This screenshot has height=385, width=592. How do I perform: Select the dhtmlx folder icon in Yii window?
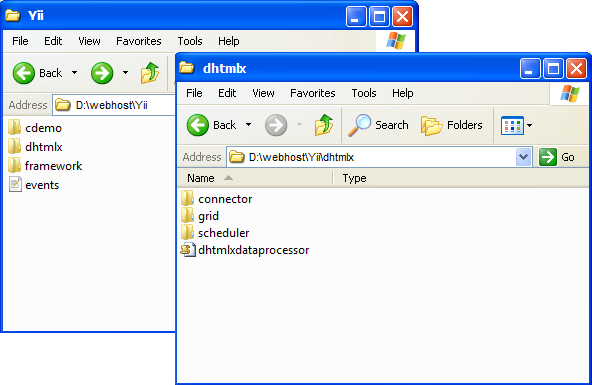(x=14, y=146)
